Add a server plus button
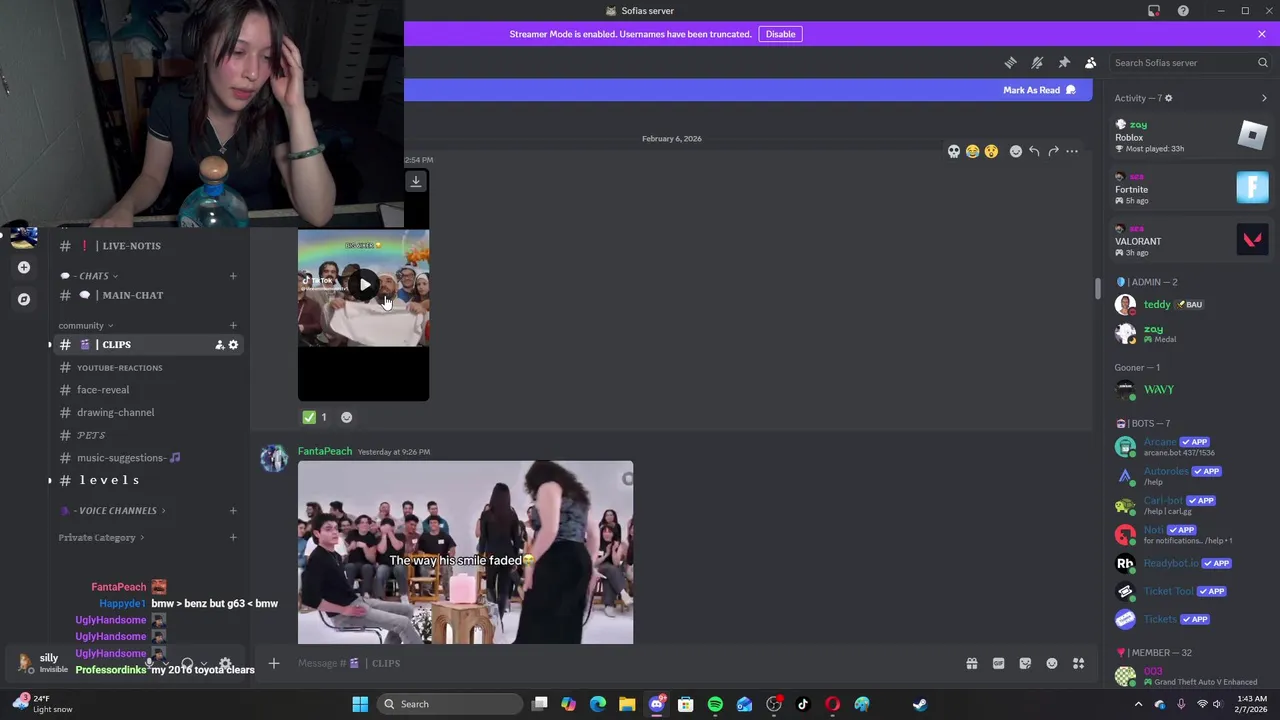This screenshot has width=1280, height=720. (24, 267)
